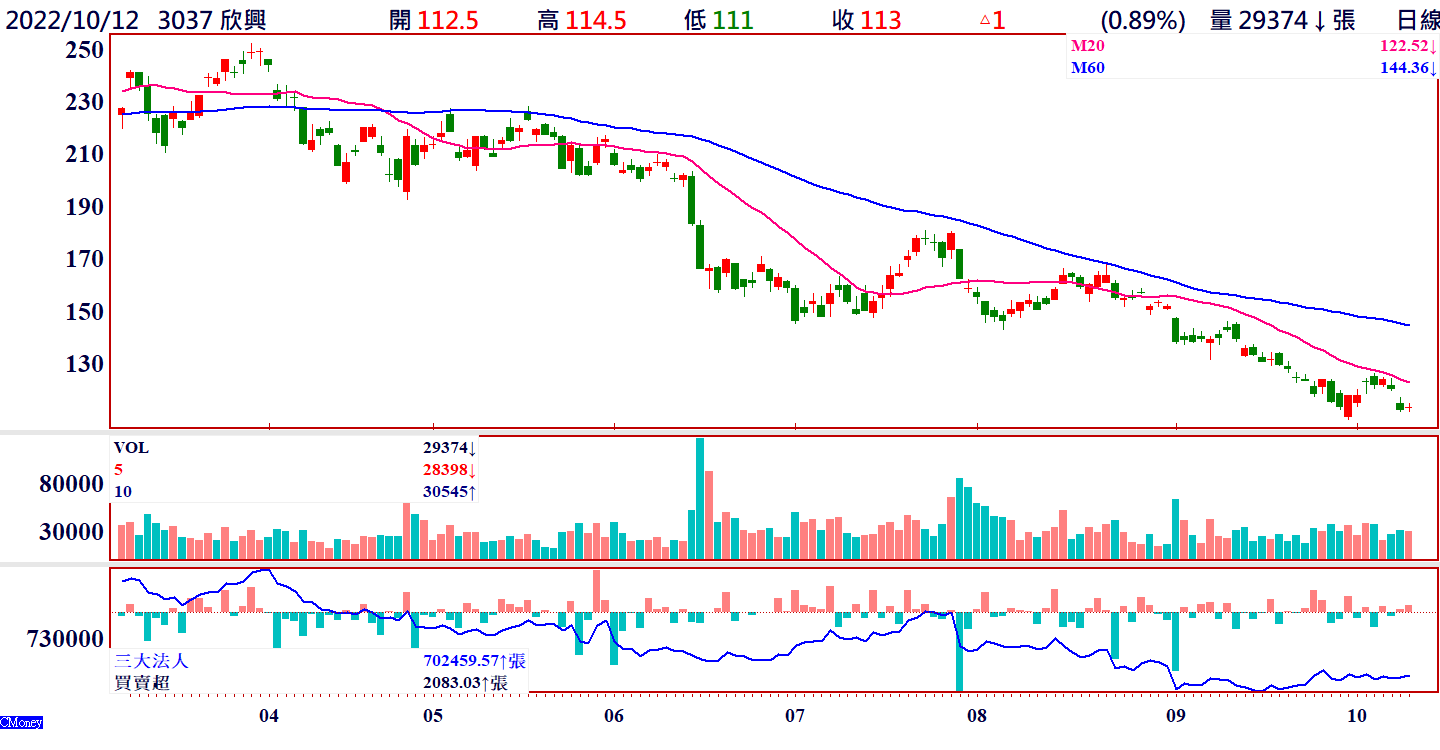
Task: Click the VOL indicator label
Action: point(131,448)
